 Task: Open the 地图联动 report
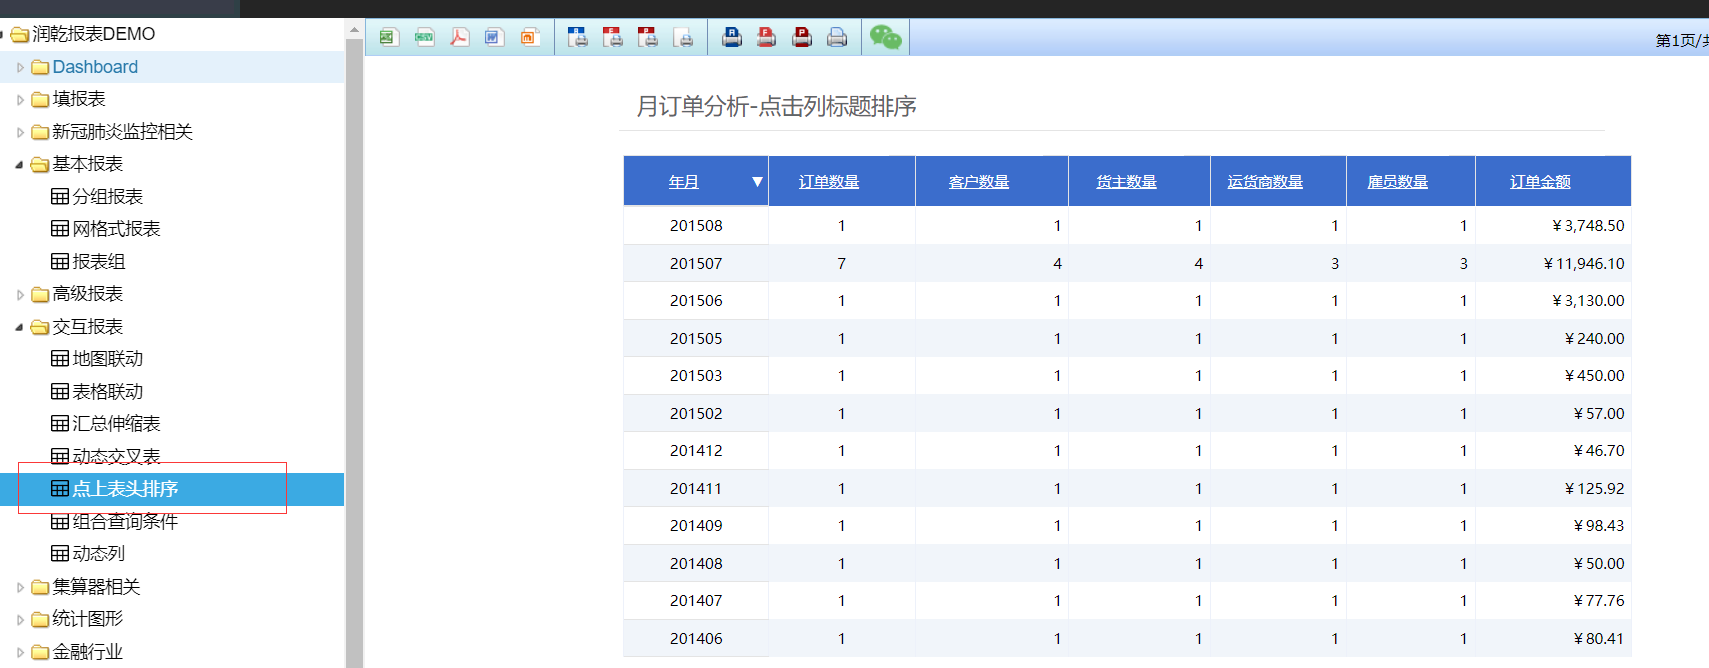[107, 359]
